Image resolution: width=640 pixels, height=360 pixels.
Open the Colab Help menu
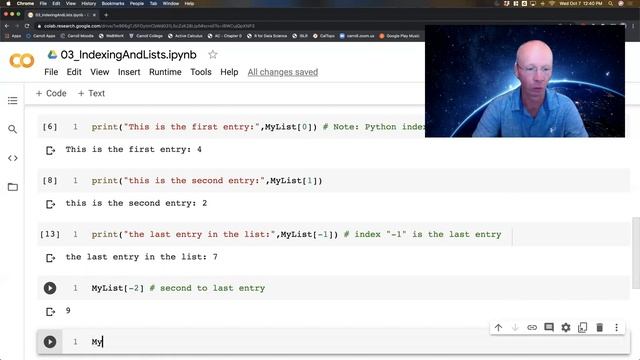point(229,72)
